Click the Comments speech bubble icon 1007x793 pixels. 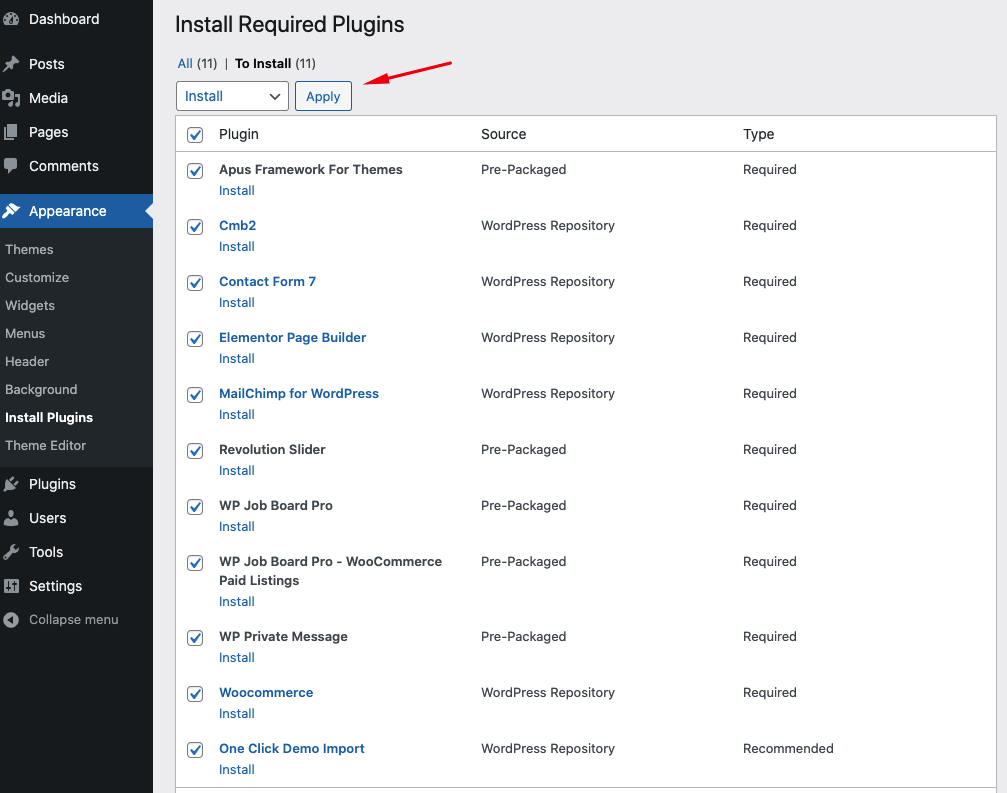point(11,166)
